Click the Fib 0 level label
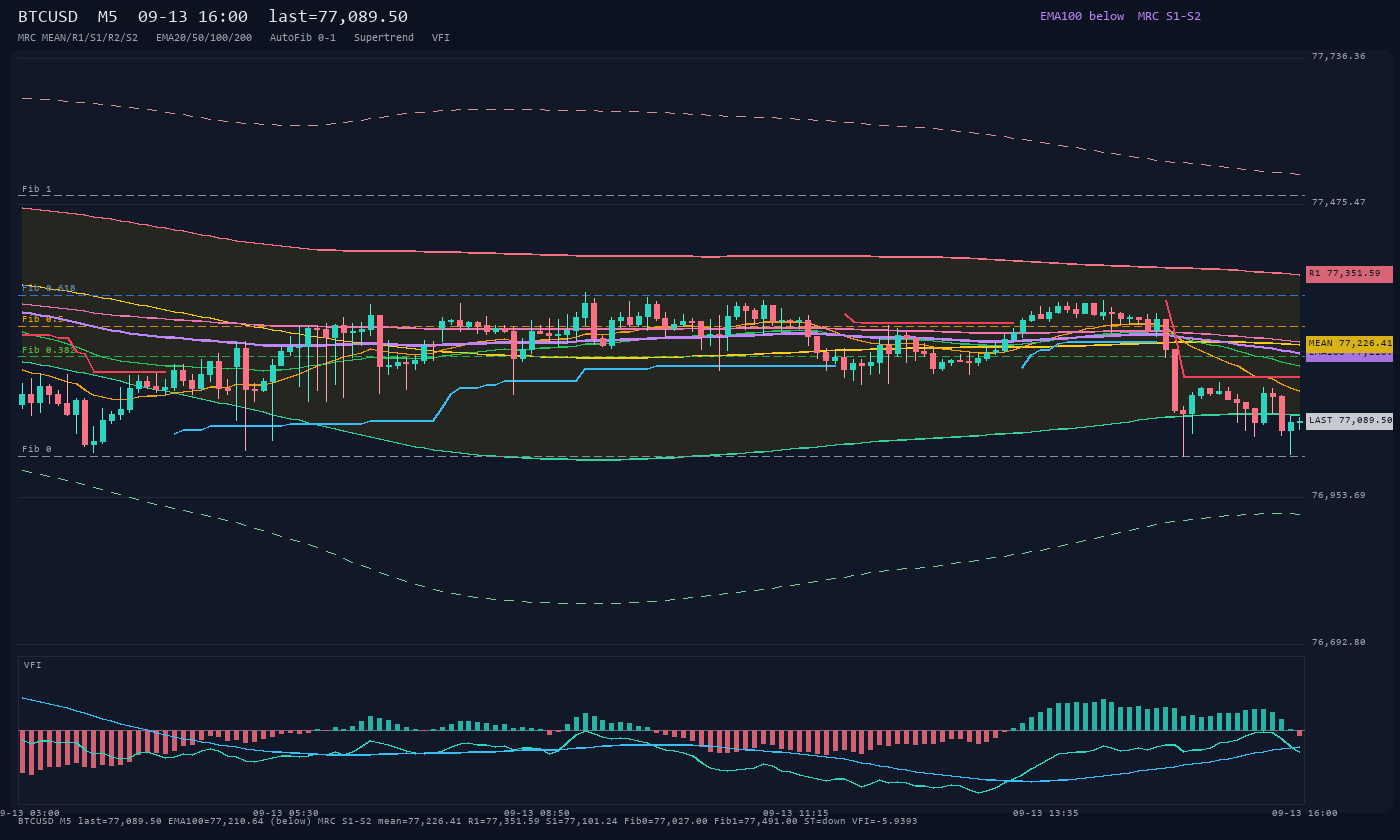1400x840 pixels. pos(37,449)
